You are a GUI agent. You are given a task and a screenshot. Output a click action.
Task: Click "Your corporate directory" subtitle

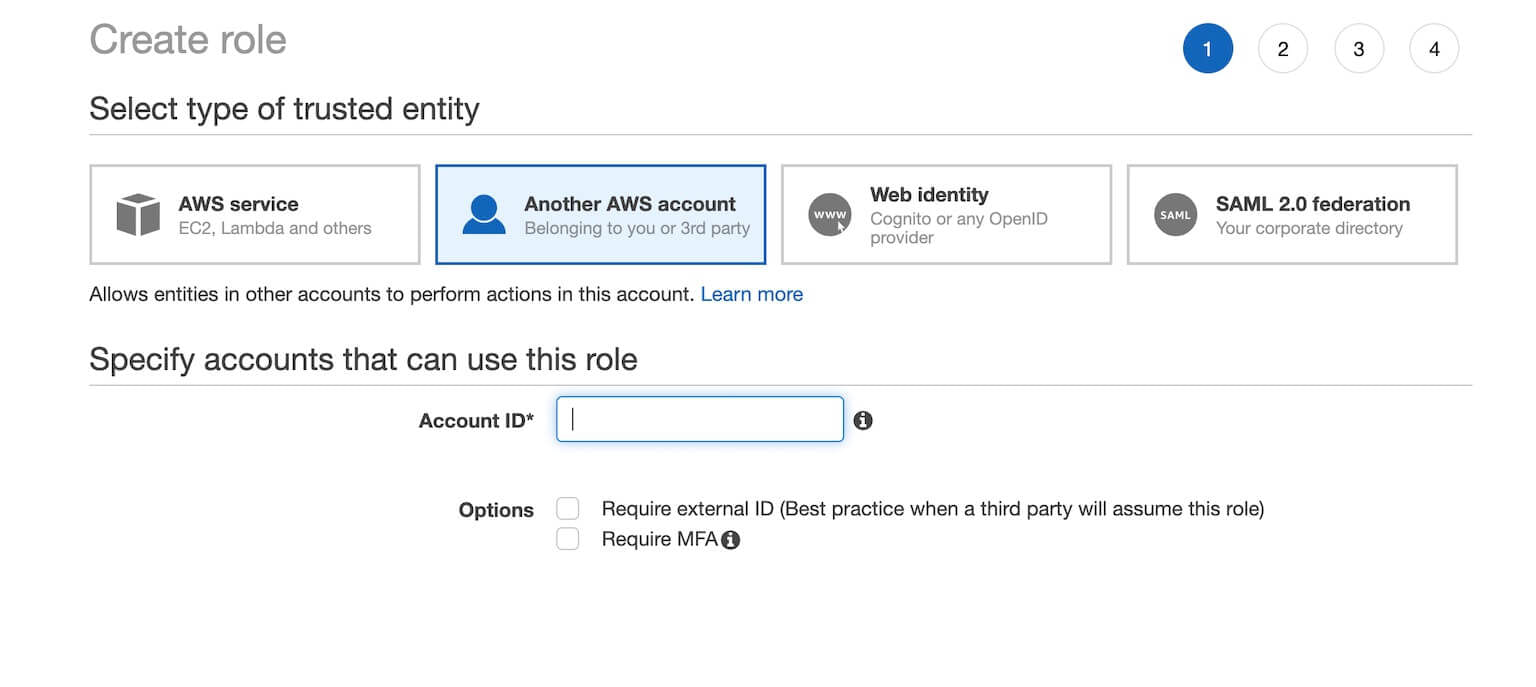point(1309,228)
